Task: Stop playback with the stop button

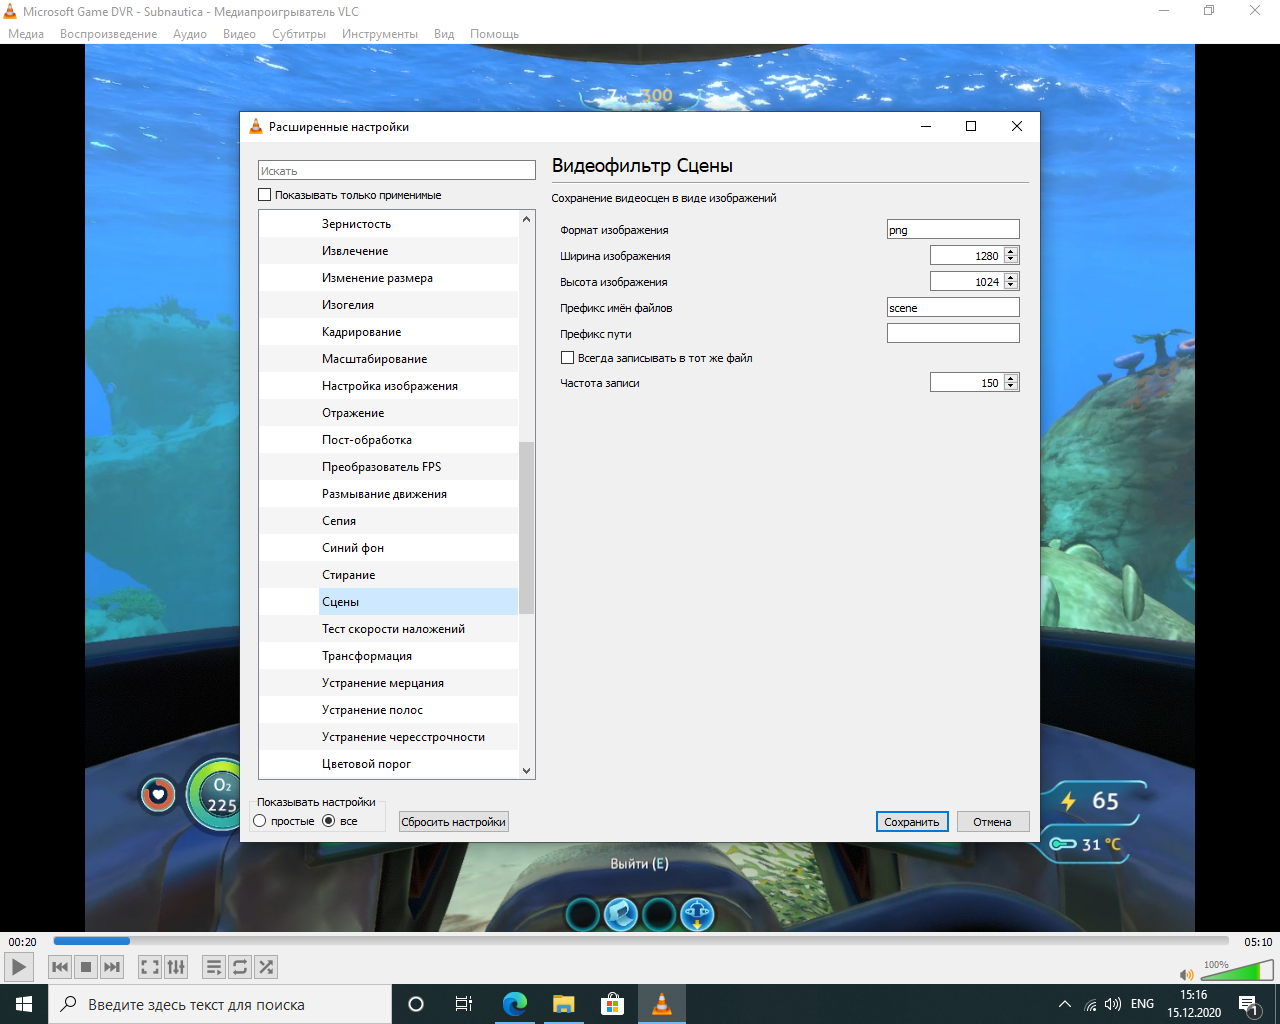Action: [x=86, y=967]
